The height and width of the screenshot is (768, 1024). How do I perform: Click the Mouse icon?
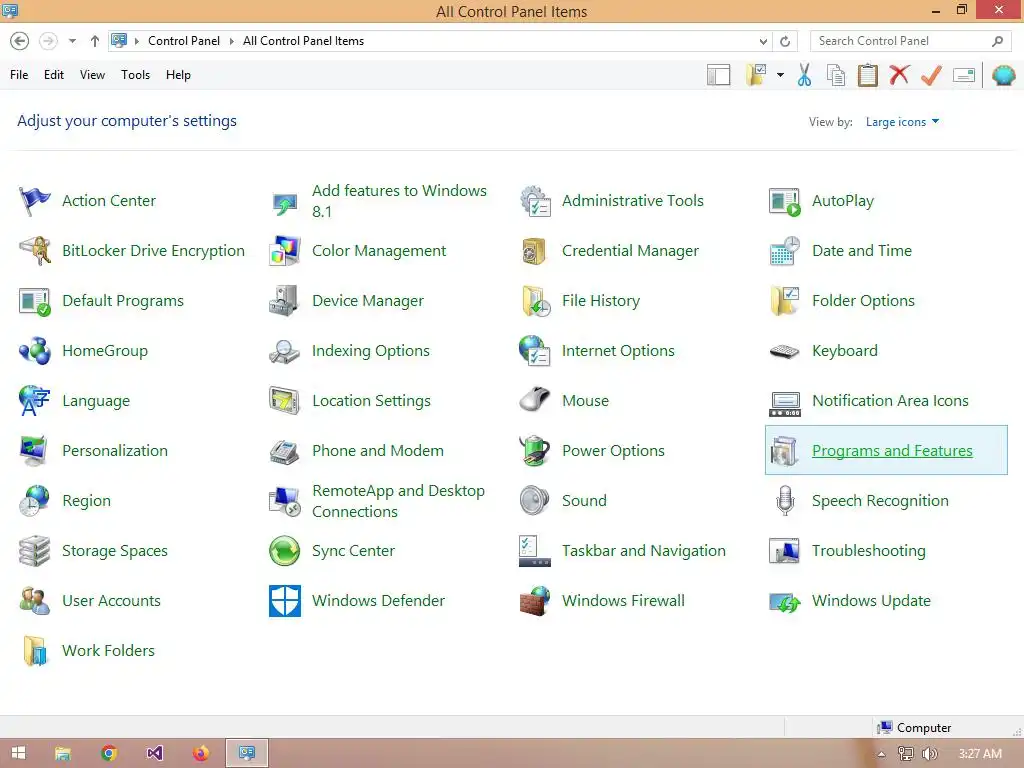point(535,401)
